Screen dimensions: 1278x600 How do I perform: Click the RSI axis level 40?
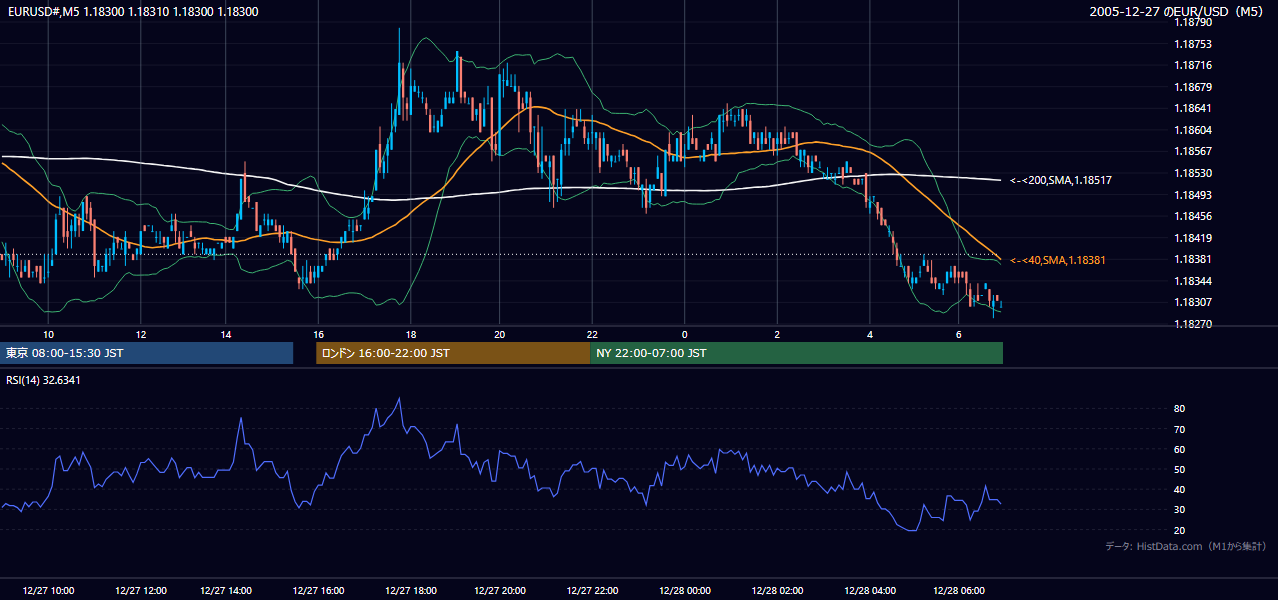[x=1179, y=489]
